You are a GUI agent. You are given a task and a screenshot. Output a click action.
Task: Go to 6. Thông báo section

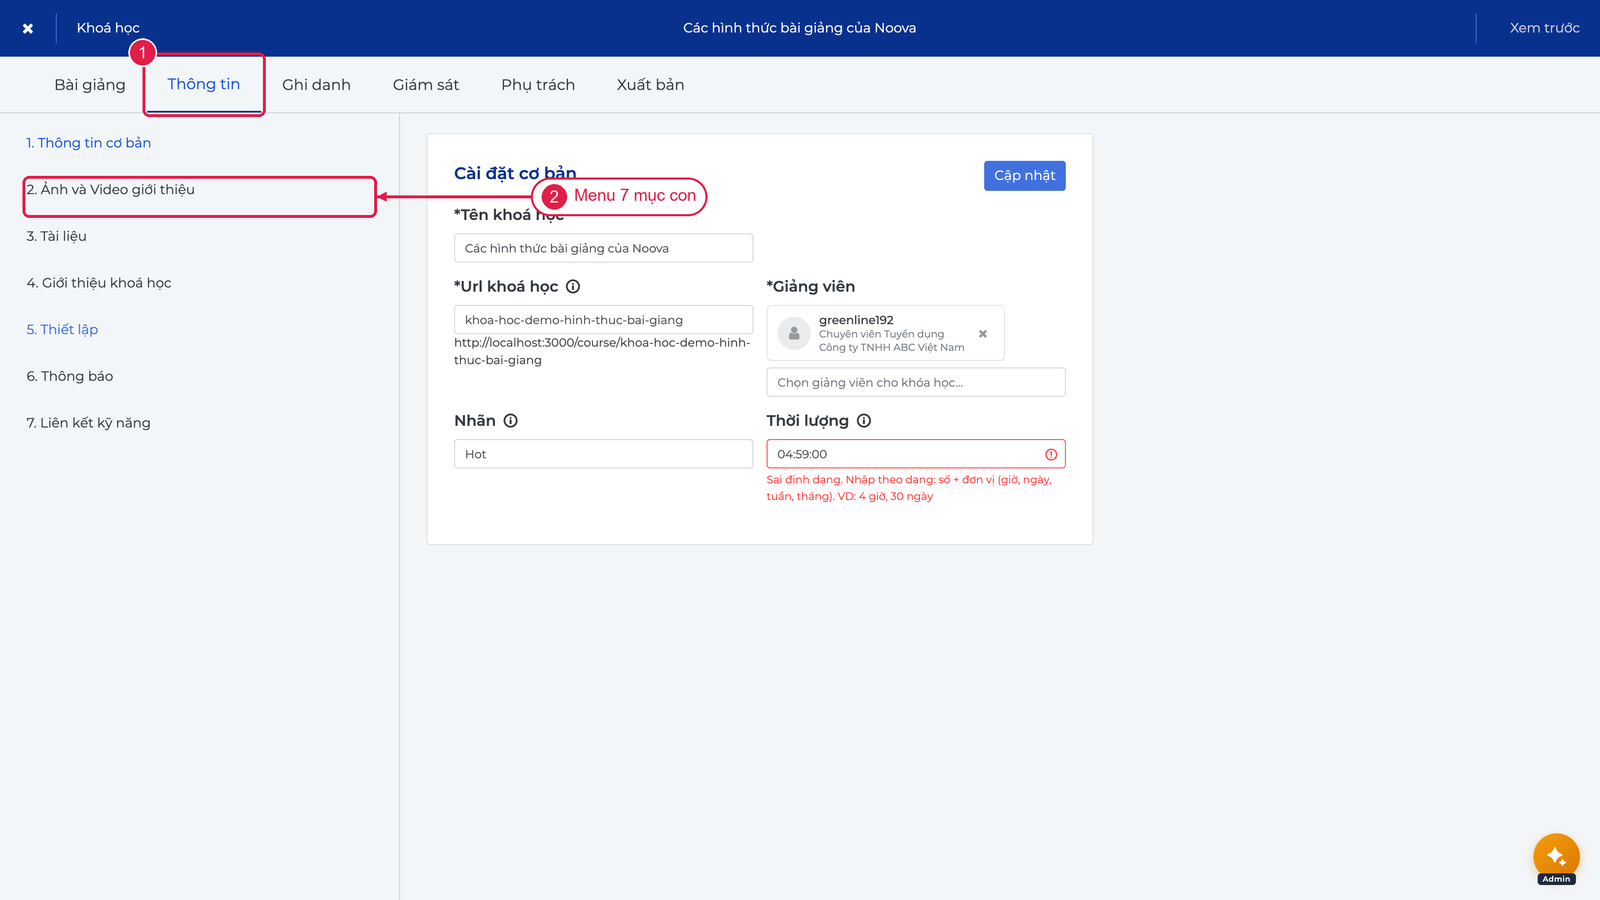[x=70, y=376]
